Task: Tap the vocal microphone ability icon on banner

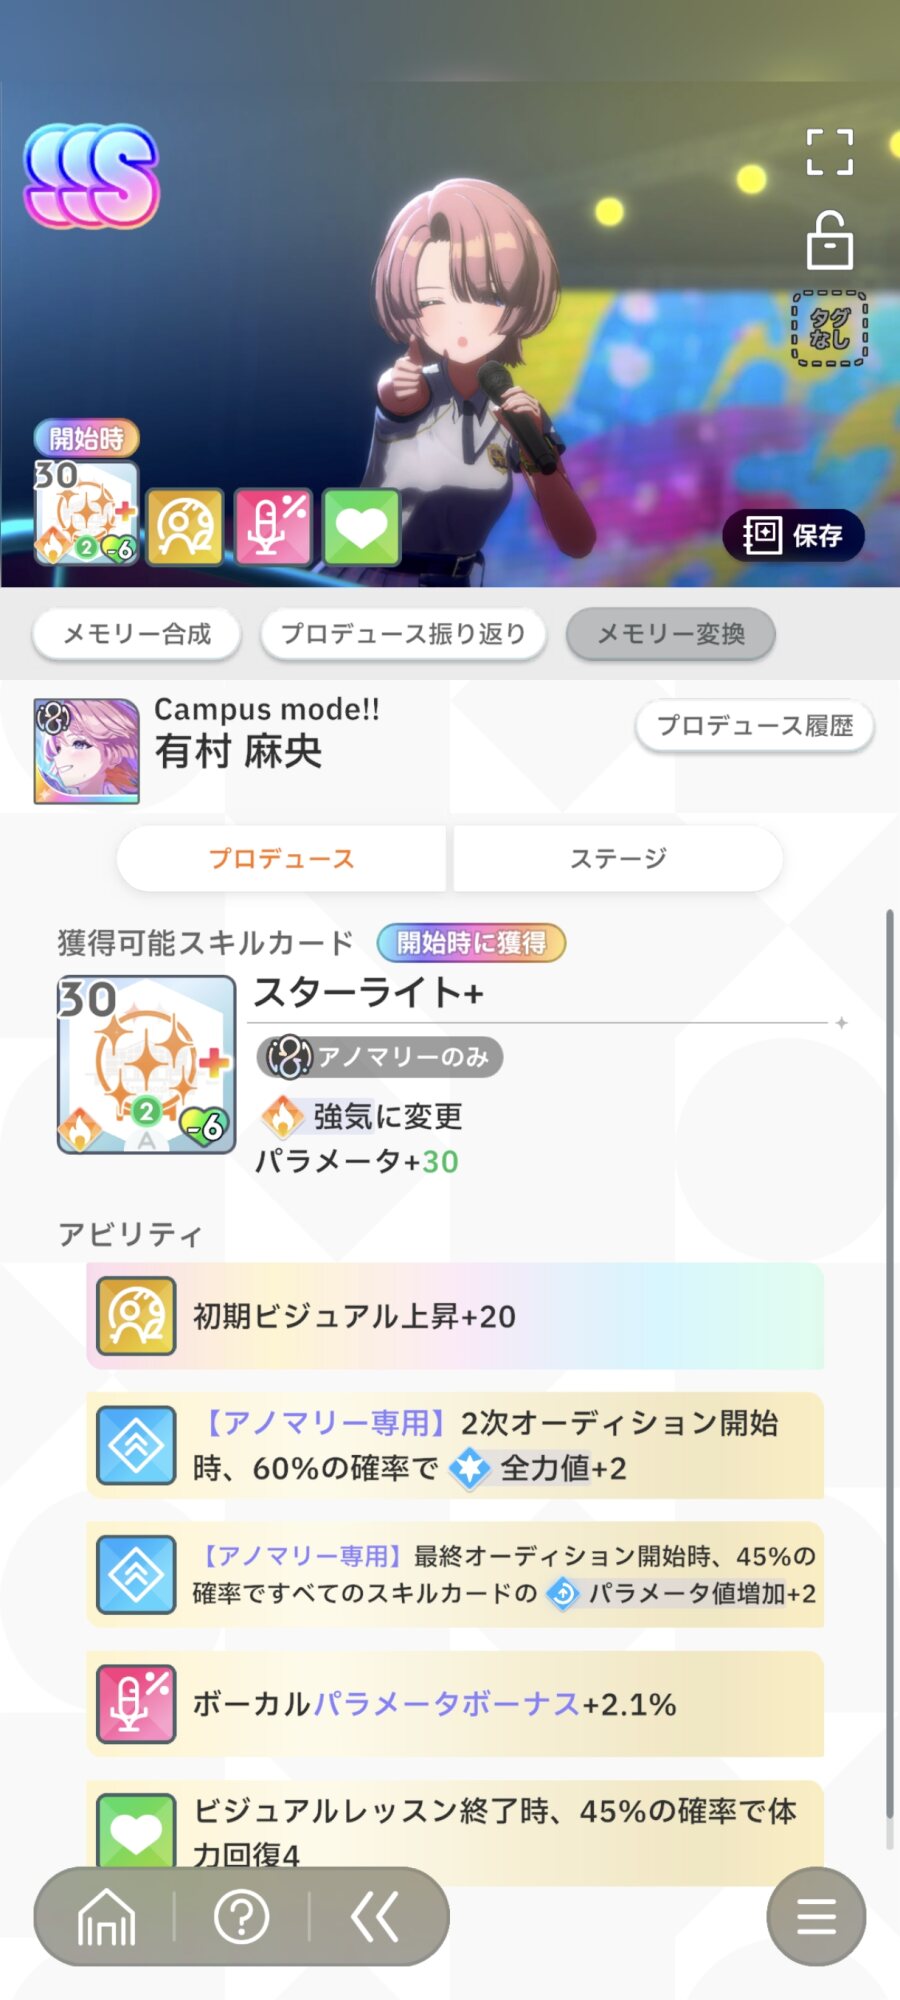Action: point(274,527)
